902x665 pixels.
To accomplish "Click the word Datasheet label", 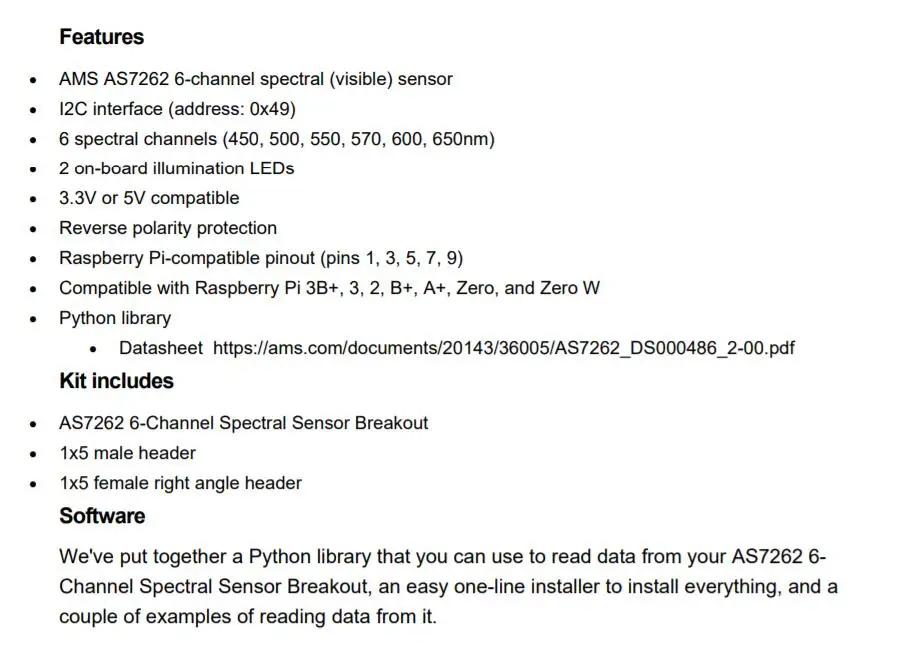I will coord(160,348).
